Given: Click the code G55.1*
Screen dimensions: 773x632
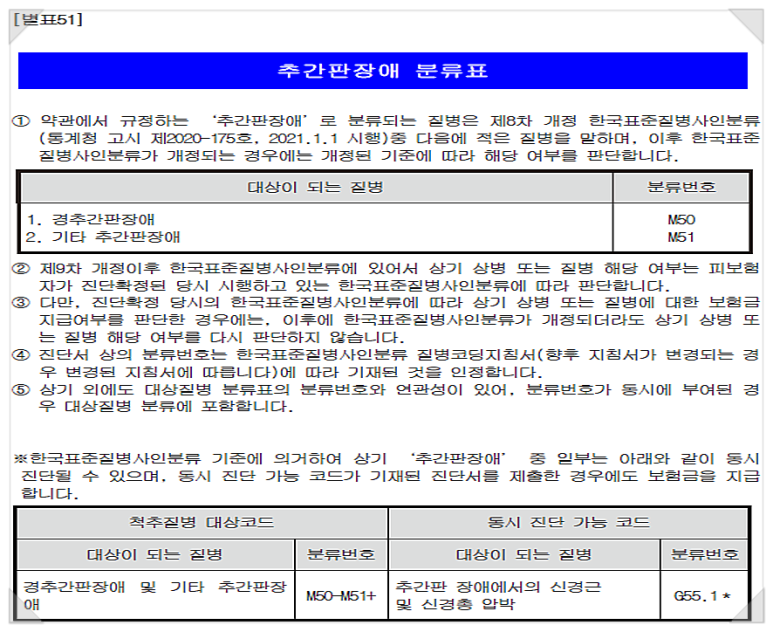Looking at the screenshot, I should pos(703,596).
